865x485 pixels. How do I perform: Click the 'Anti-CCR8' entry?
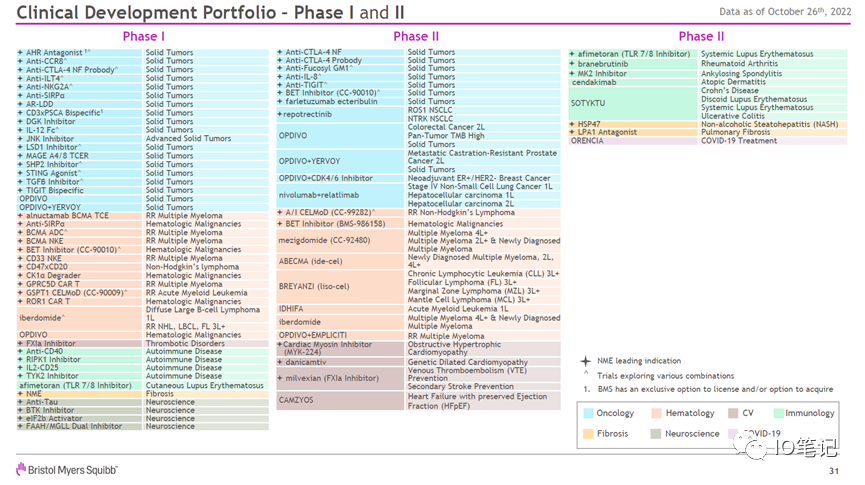click(x=45, y=61)
